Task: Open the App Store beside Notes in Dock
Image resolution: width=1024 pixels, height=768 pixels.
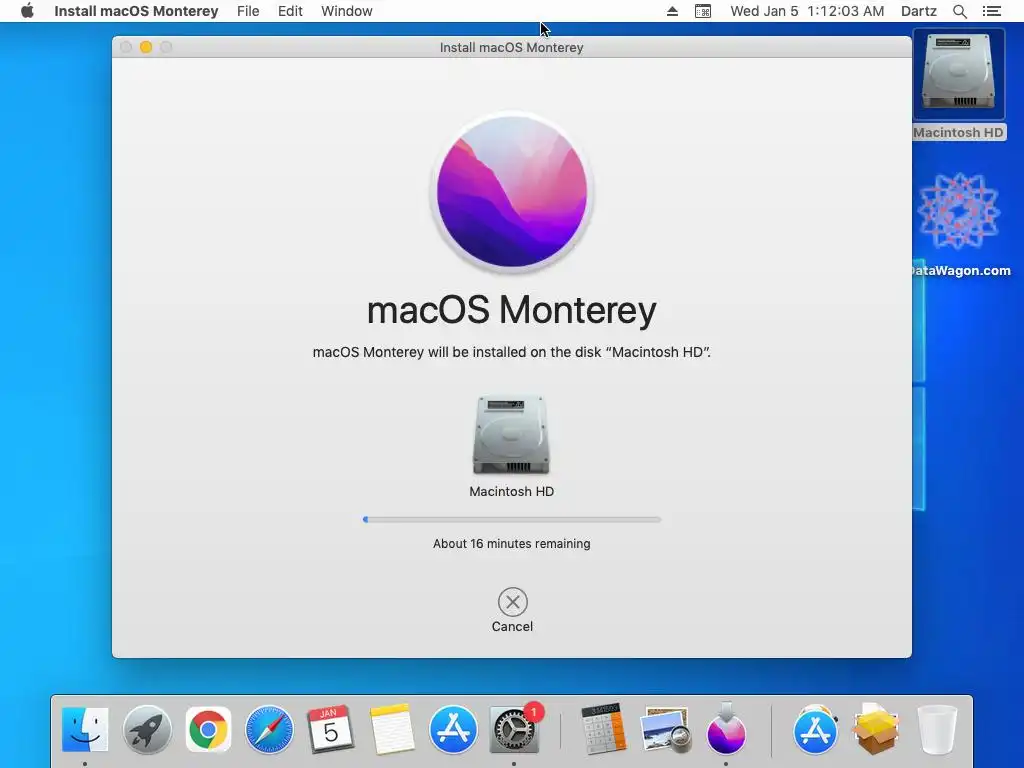Action: tap(453, 729)
